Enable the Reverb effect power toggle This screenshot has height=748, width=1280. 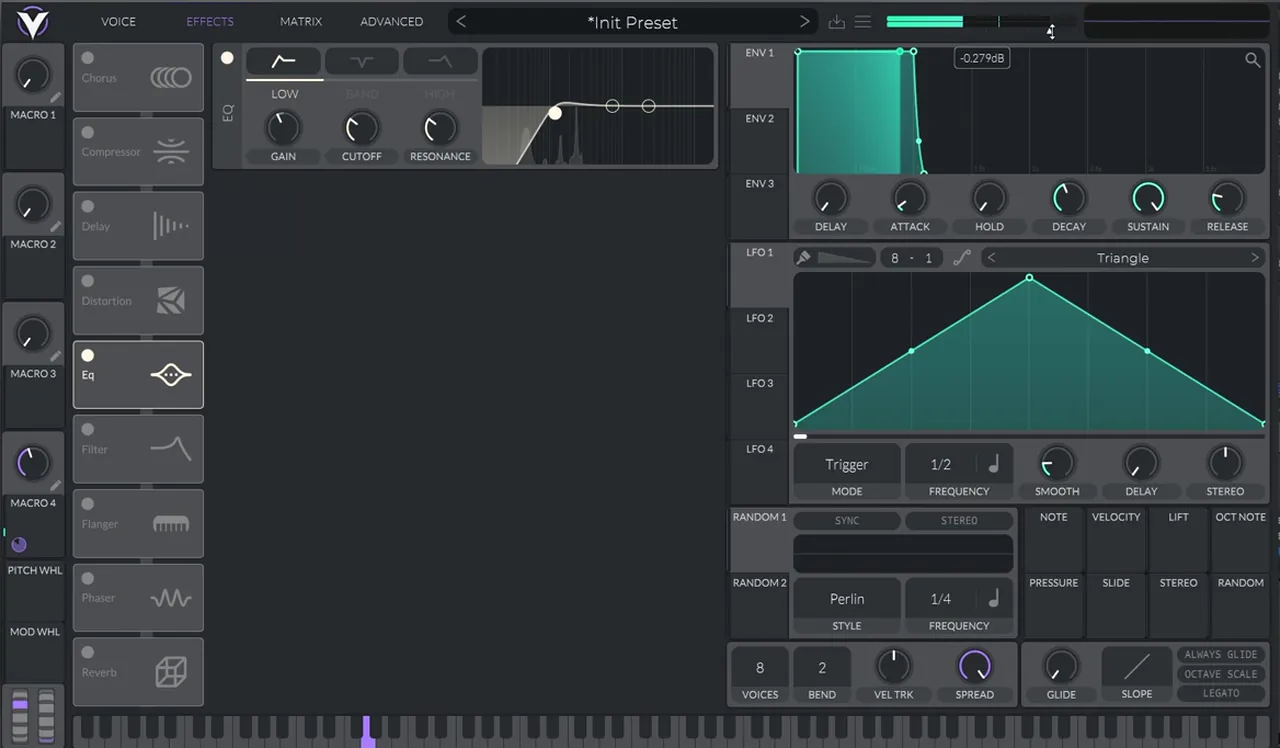[x=88, y=652]
